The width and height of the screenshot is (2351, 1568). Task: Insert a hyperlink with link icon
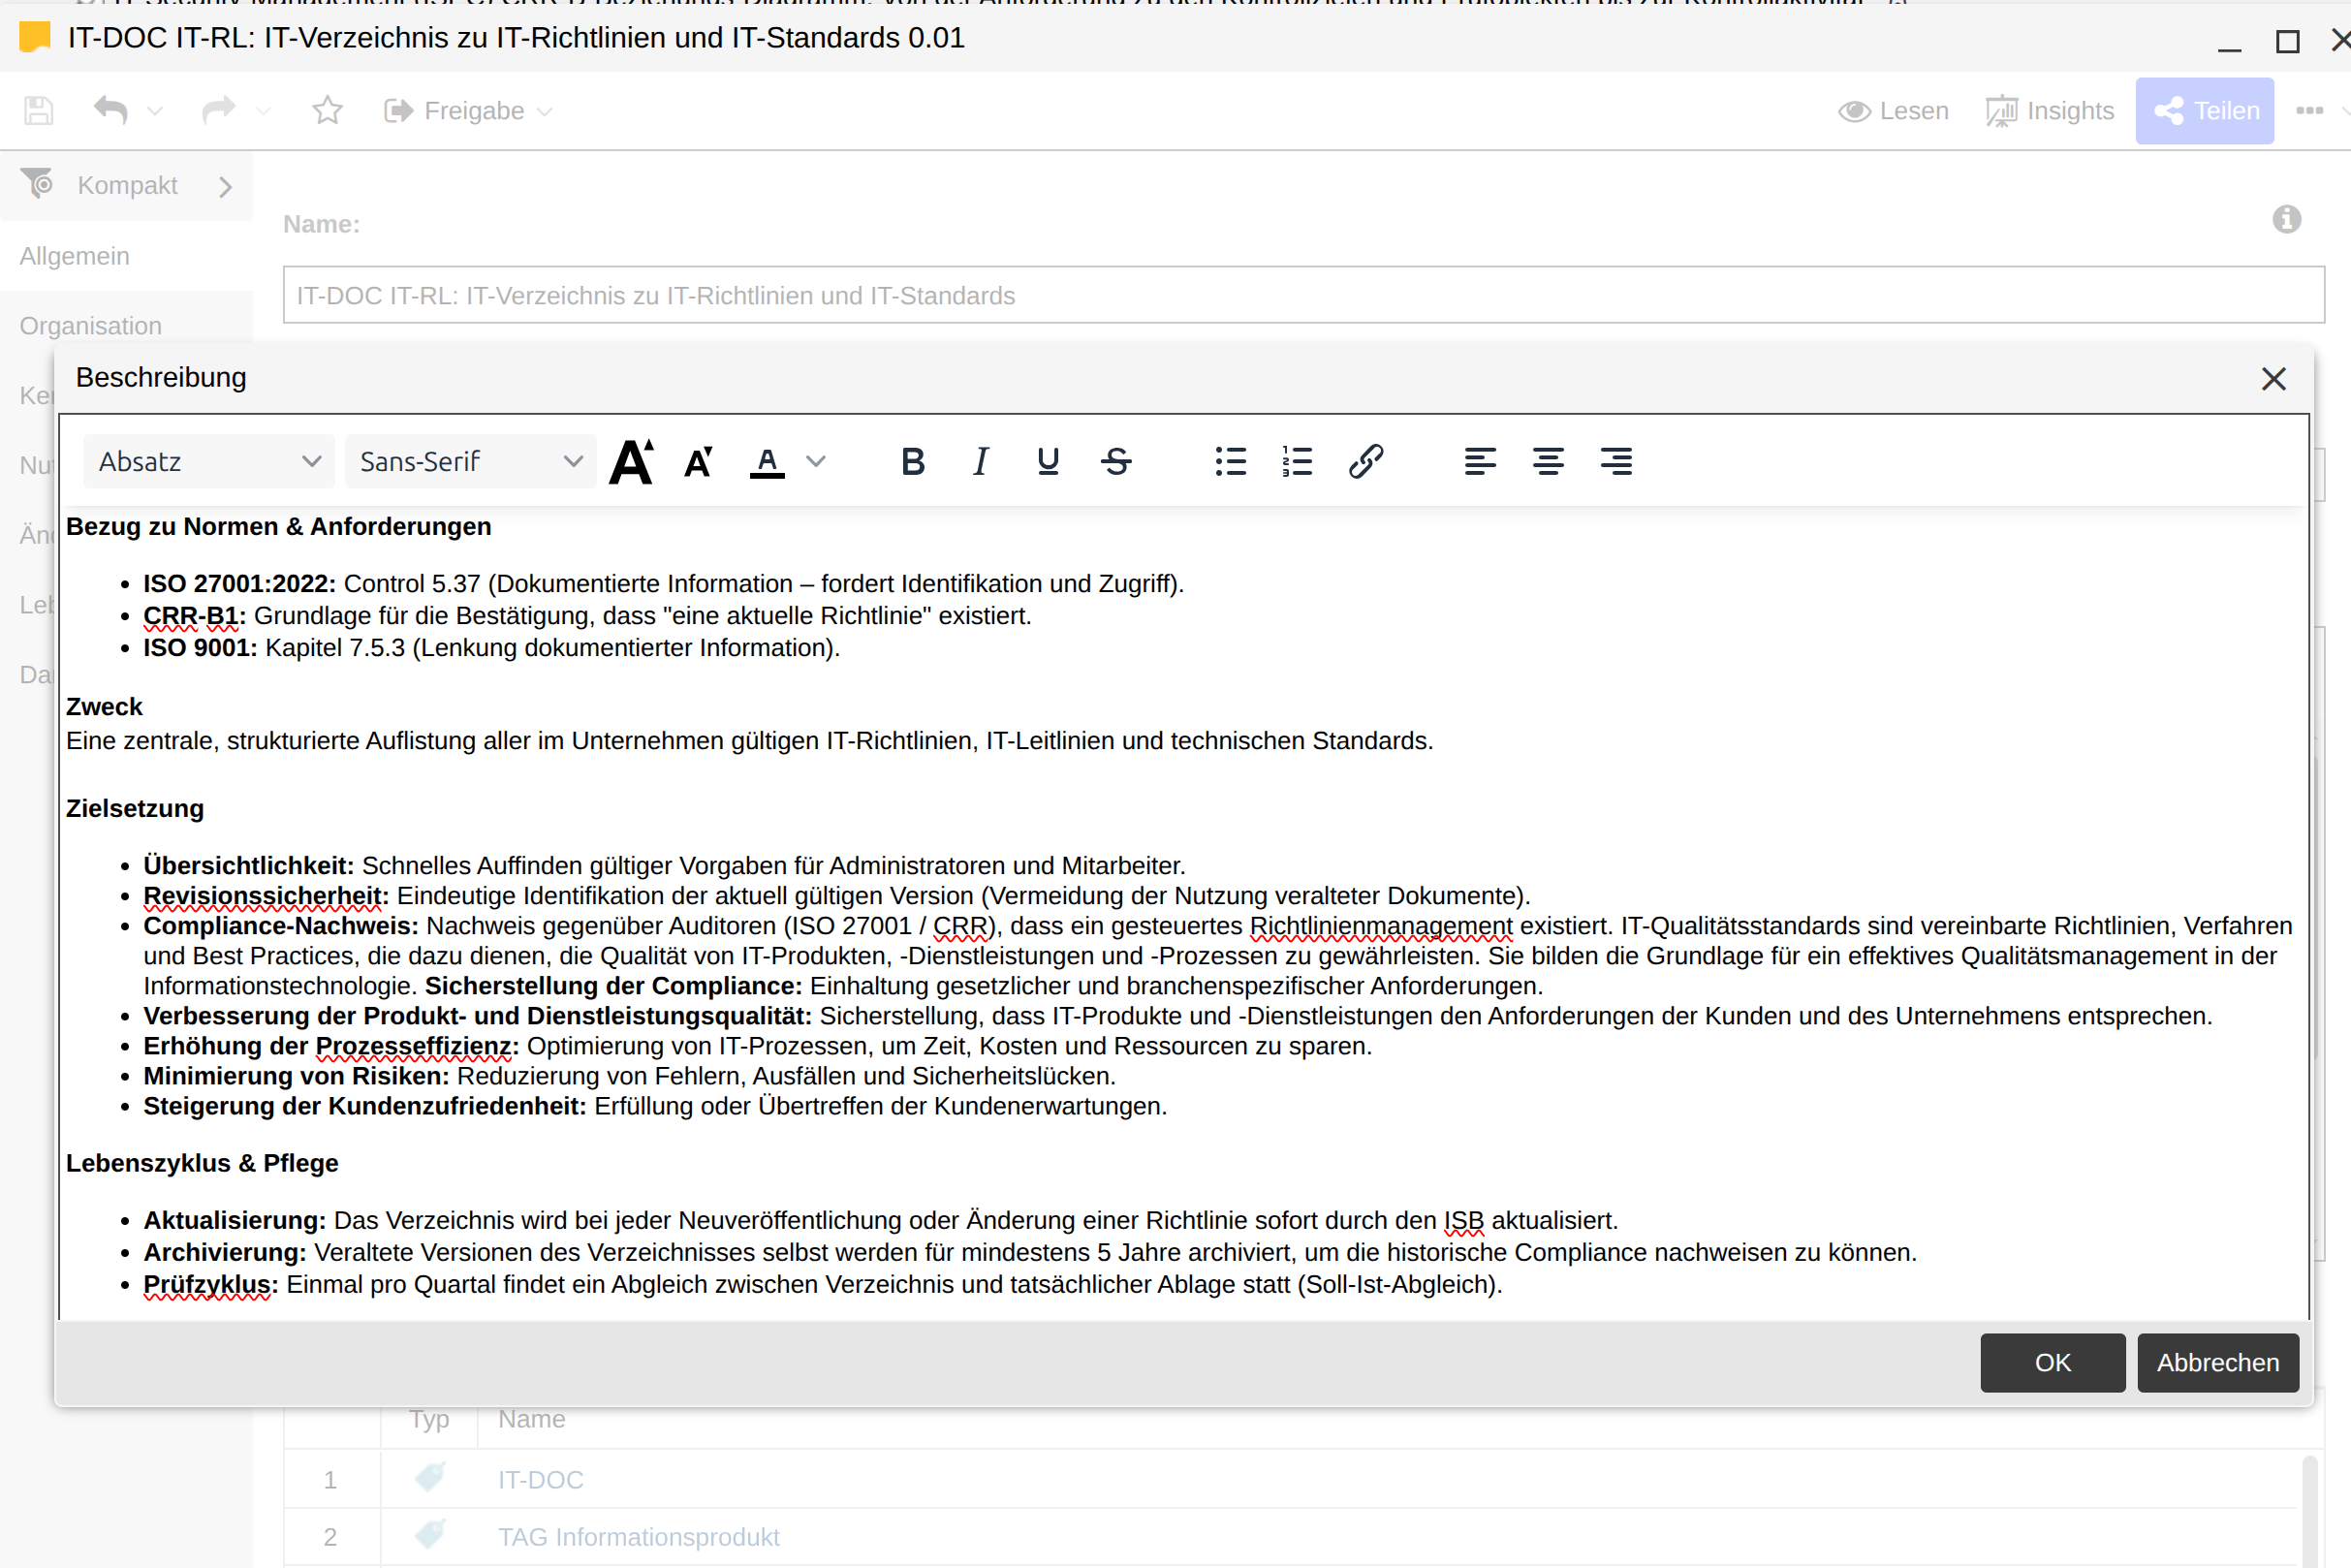(1366, 462)
